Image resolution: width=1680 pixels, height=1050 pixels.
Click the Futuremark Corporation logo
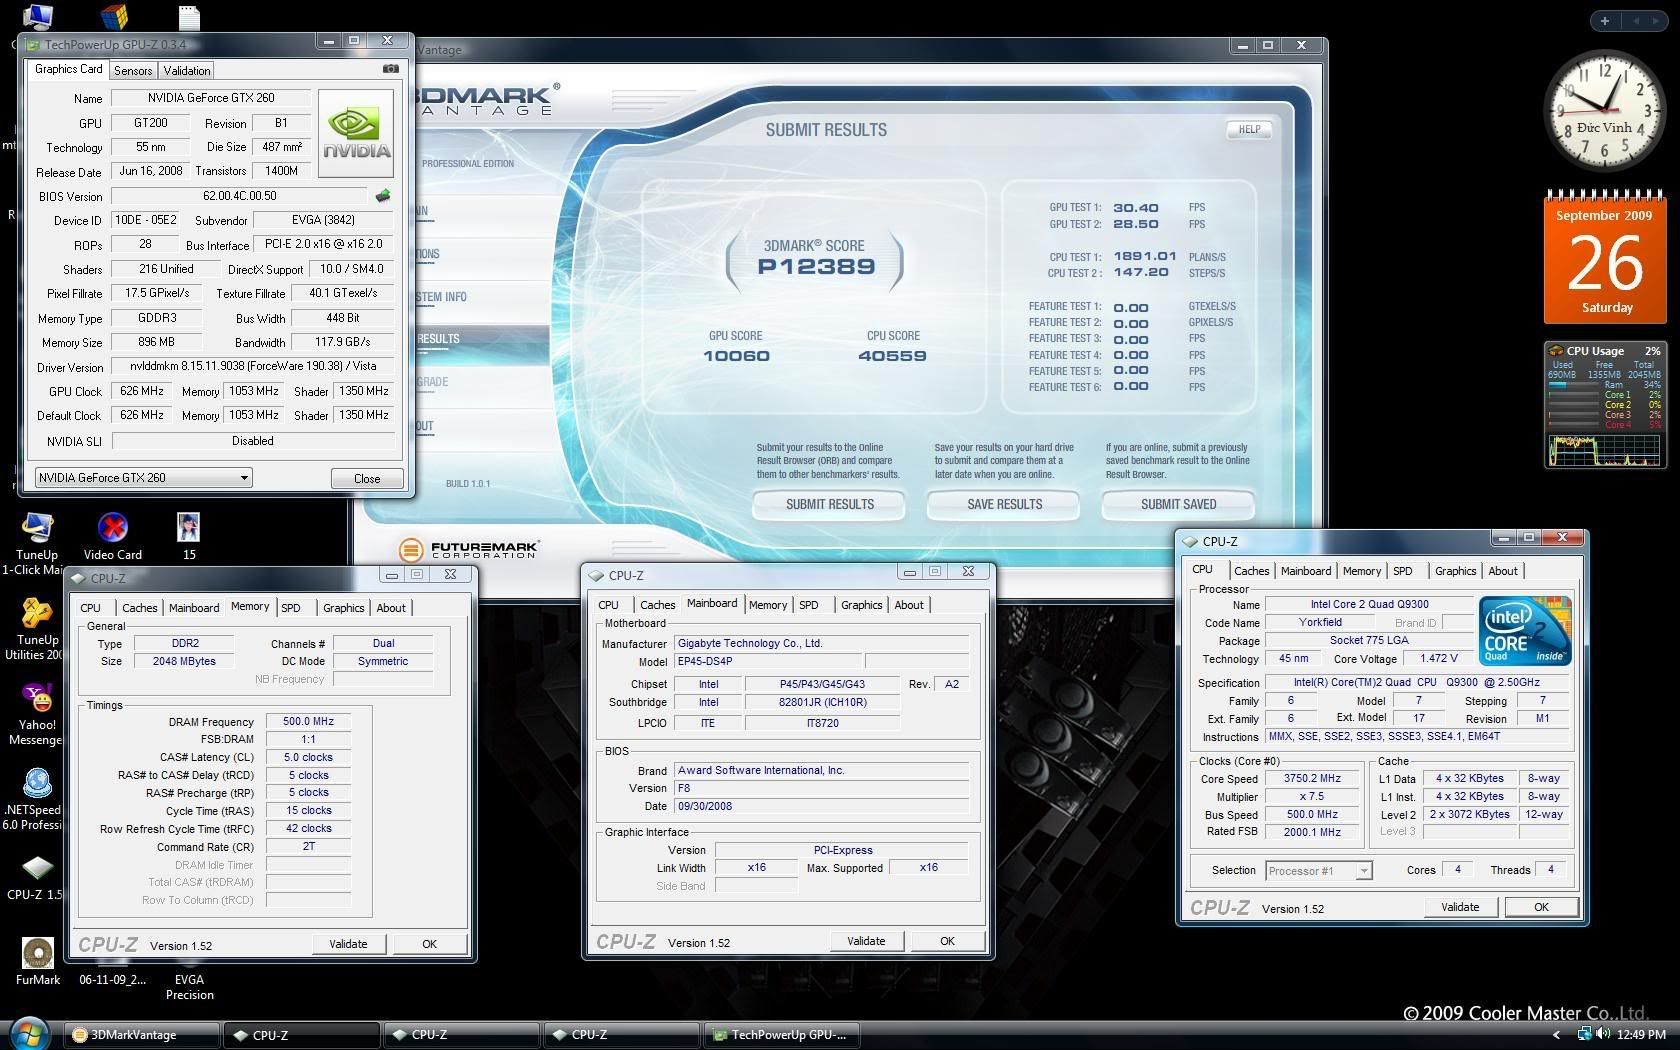tap(468, 549)
